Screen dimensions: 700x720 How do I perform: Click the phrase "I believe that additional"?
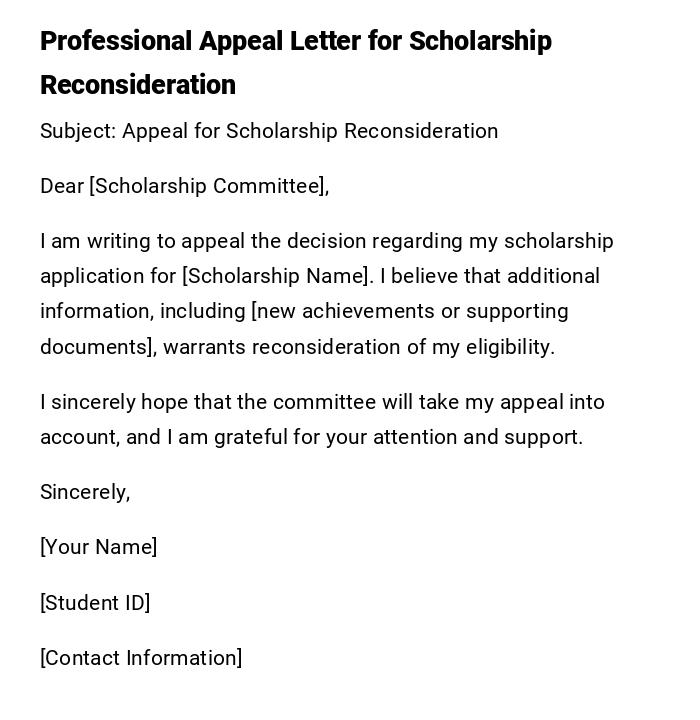pos(490,276)
